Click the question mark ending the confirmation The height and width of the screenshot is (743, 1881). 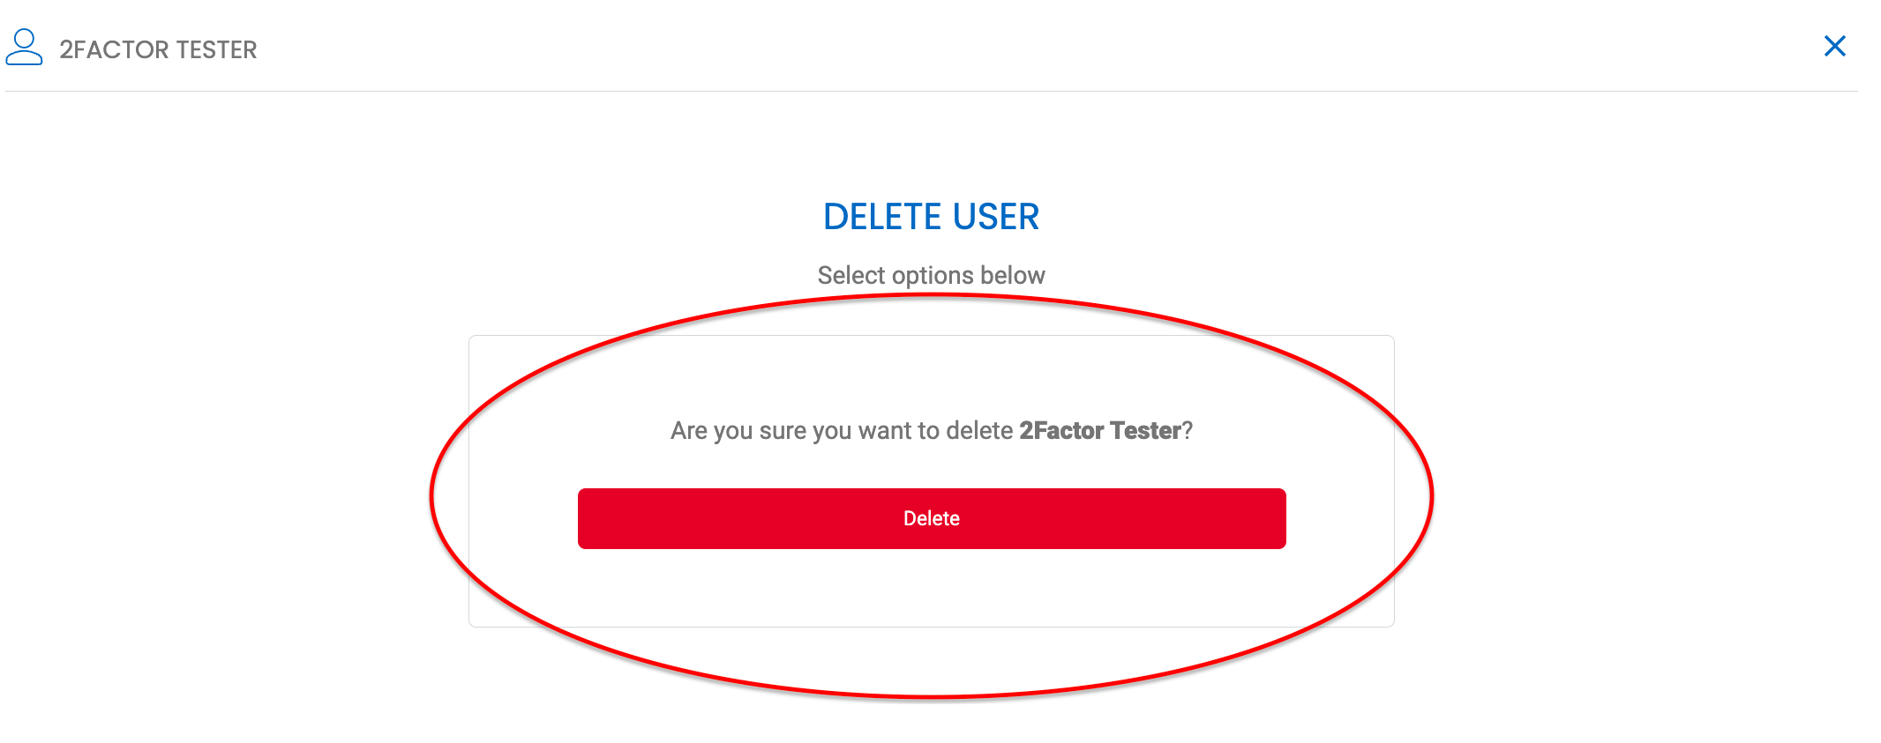pyautogui.click(x=1188, y=430)
